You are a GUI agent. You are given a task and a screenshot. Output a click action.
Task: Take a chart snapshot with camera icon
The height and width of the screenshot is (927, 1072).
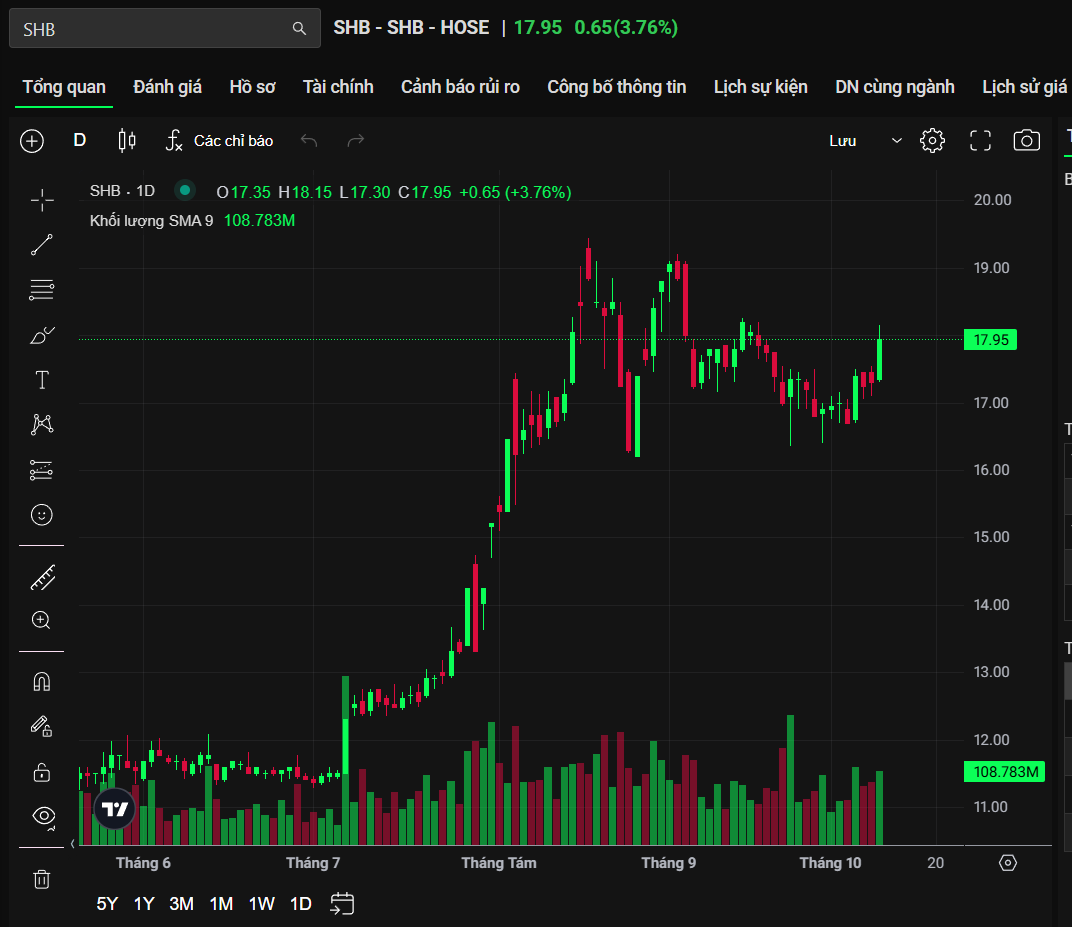tap(1027, 141)
